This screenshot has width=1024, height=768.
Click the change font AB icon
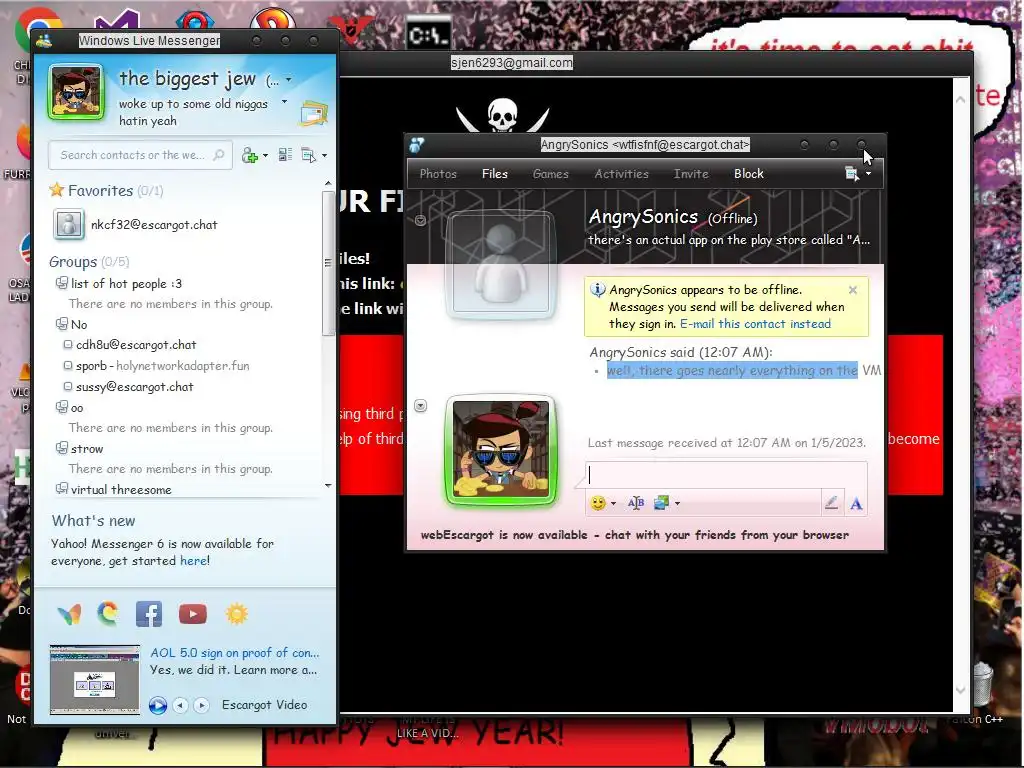tap(635, 503)
